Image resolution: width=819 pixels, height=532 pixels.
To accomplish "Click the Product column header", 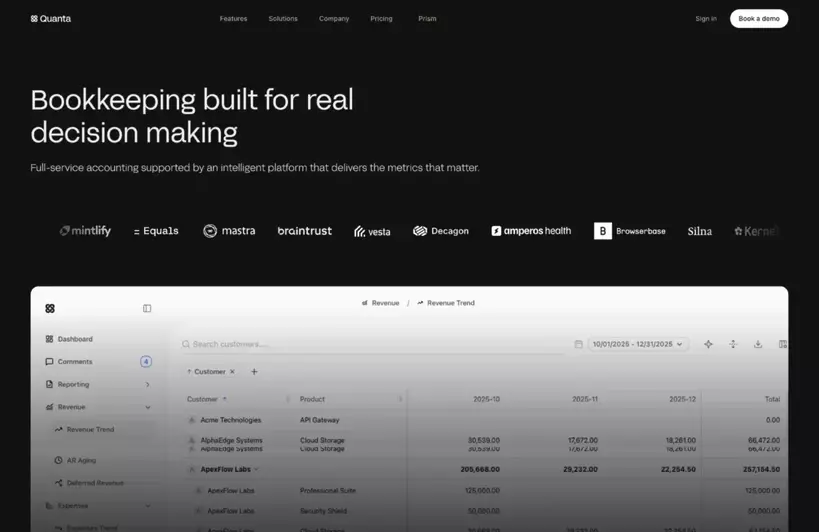I will coord(312,399).
